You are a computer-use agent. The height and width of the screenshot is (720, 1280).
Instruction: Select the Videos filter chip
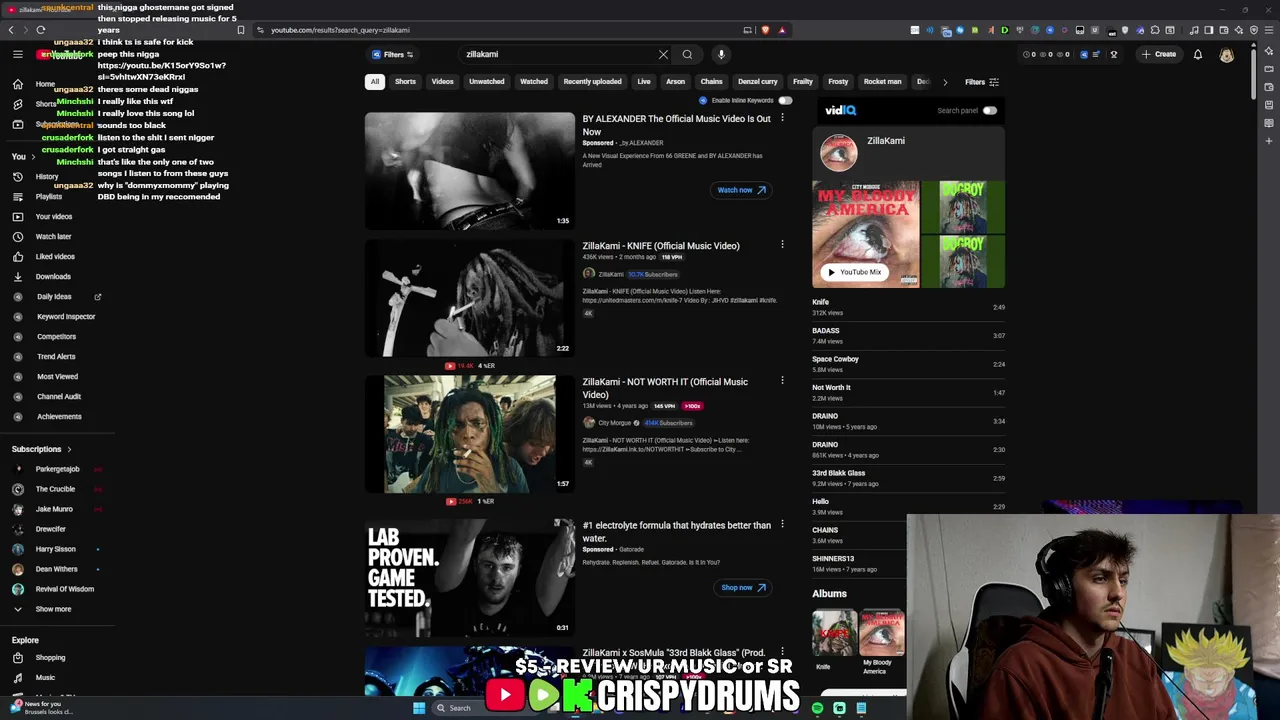(x=442, y=82)
